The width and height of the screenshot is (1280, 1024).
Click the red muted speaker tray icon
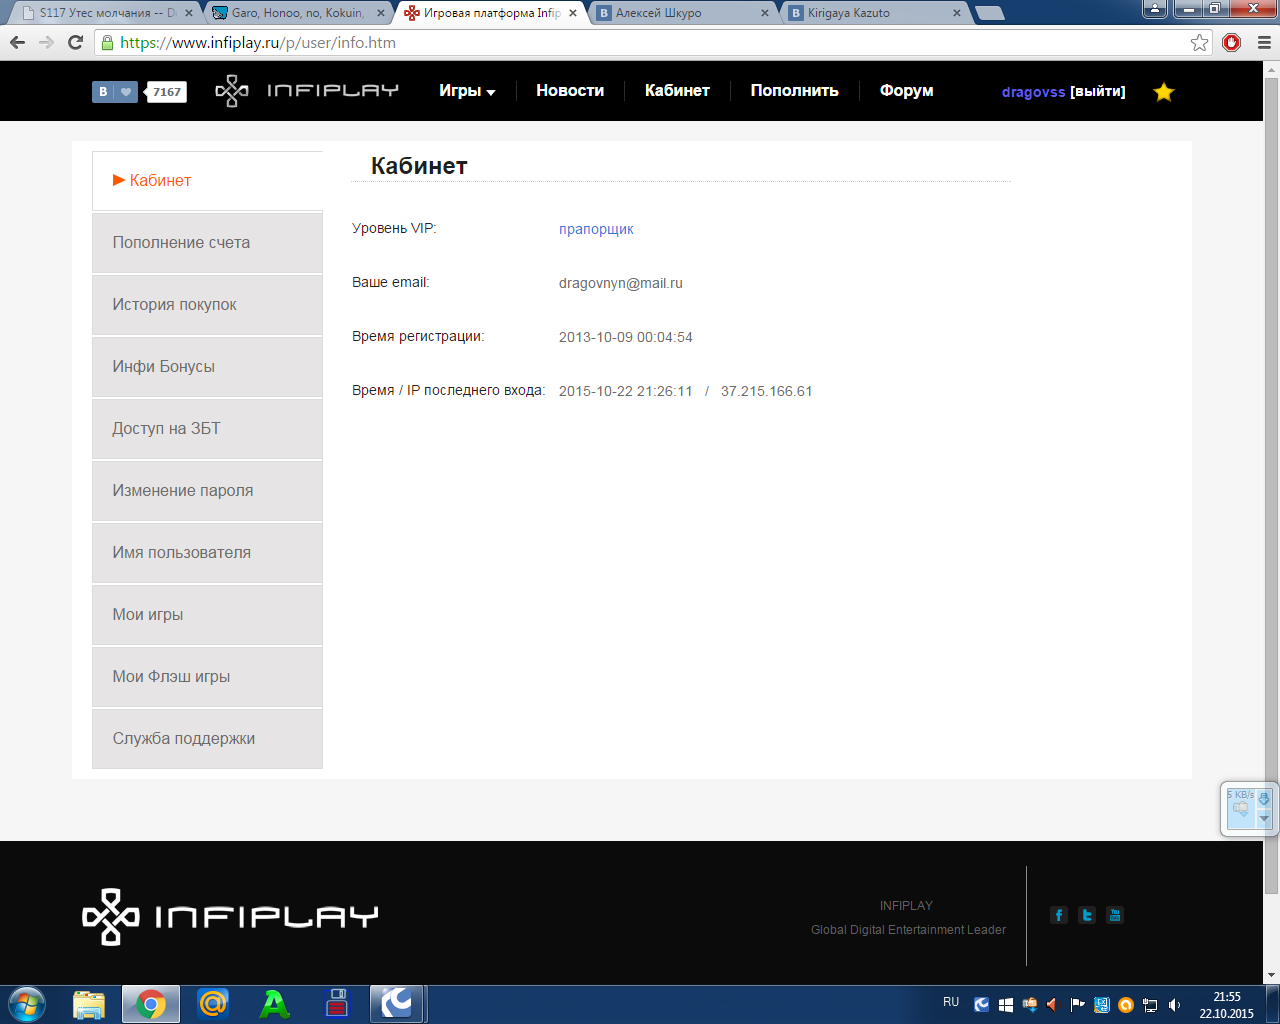point(1052,1005)
